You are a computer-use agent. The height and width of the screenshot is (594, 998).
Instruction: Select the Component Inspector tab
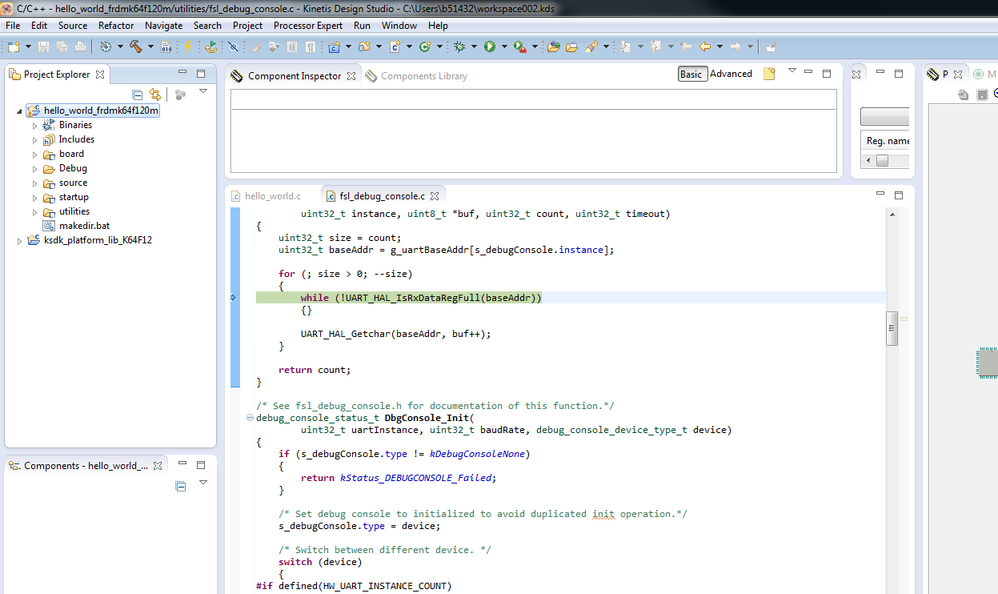point(294,76)
